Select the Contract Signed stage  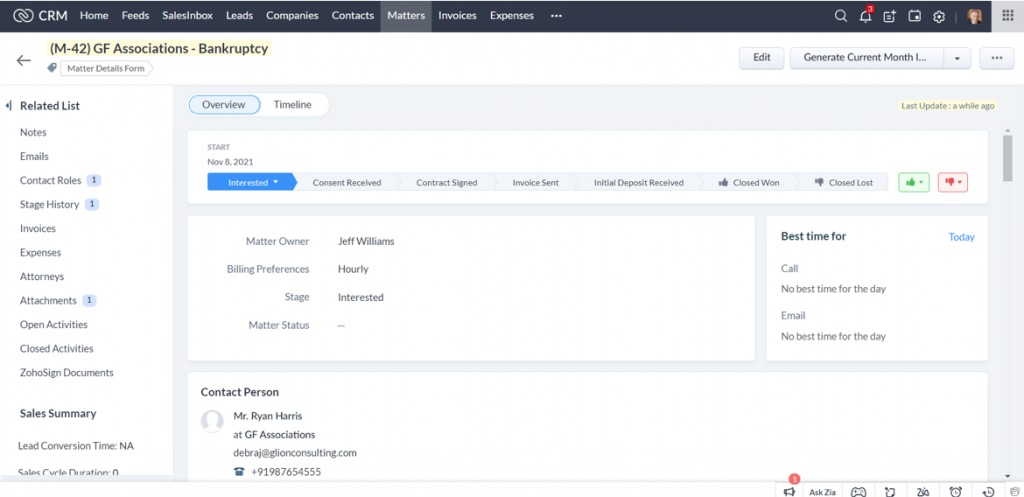pos(447,183)
